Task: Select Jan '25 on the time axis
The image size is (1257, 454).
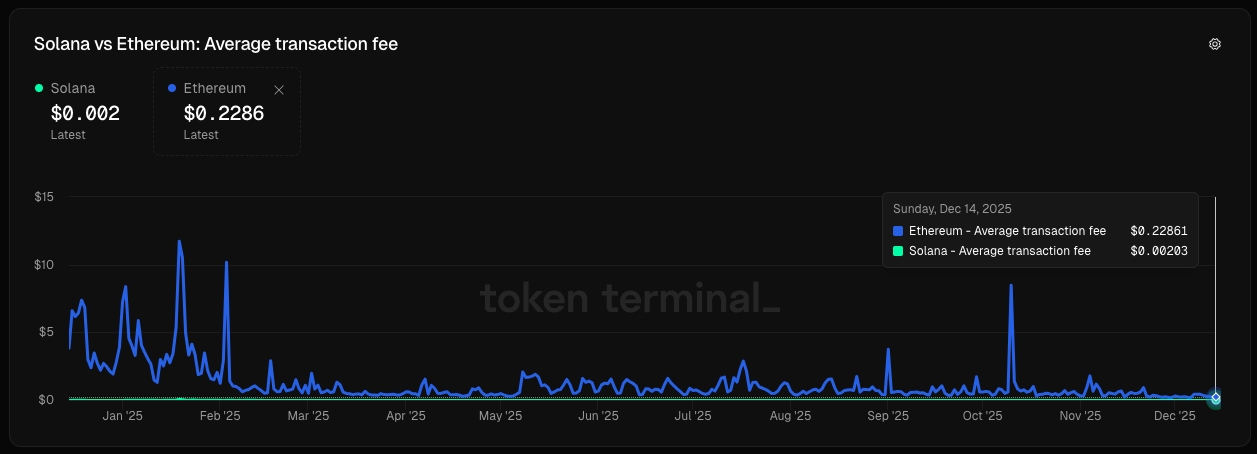Action: click(x=123, y=416)
